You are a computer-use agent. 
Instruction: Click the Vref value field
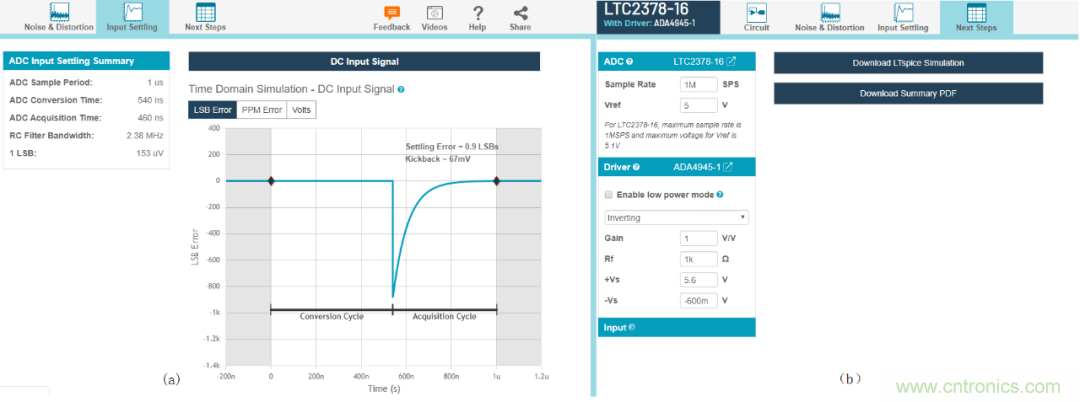pos(697,105)
